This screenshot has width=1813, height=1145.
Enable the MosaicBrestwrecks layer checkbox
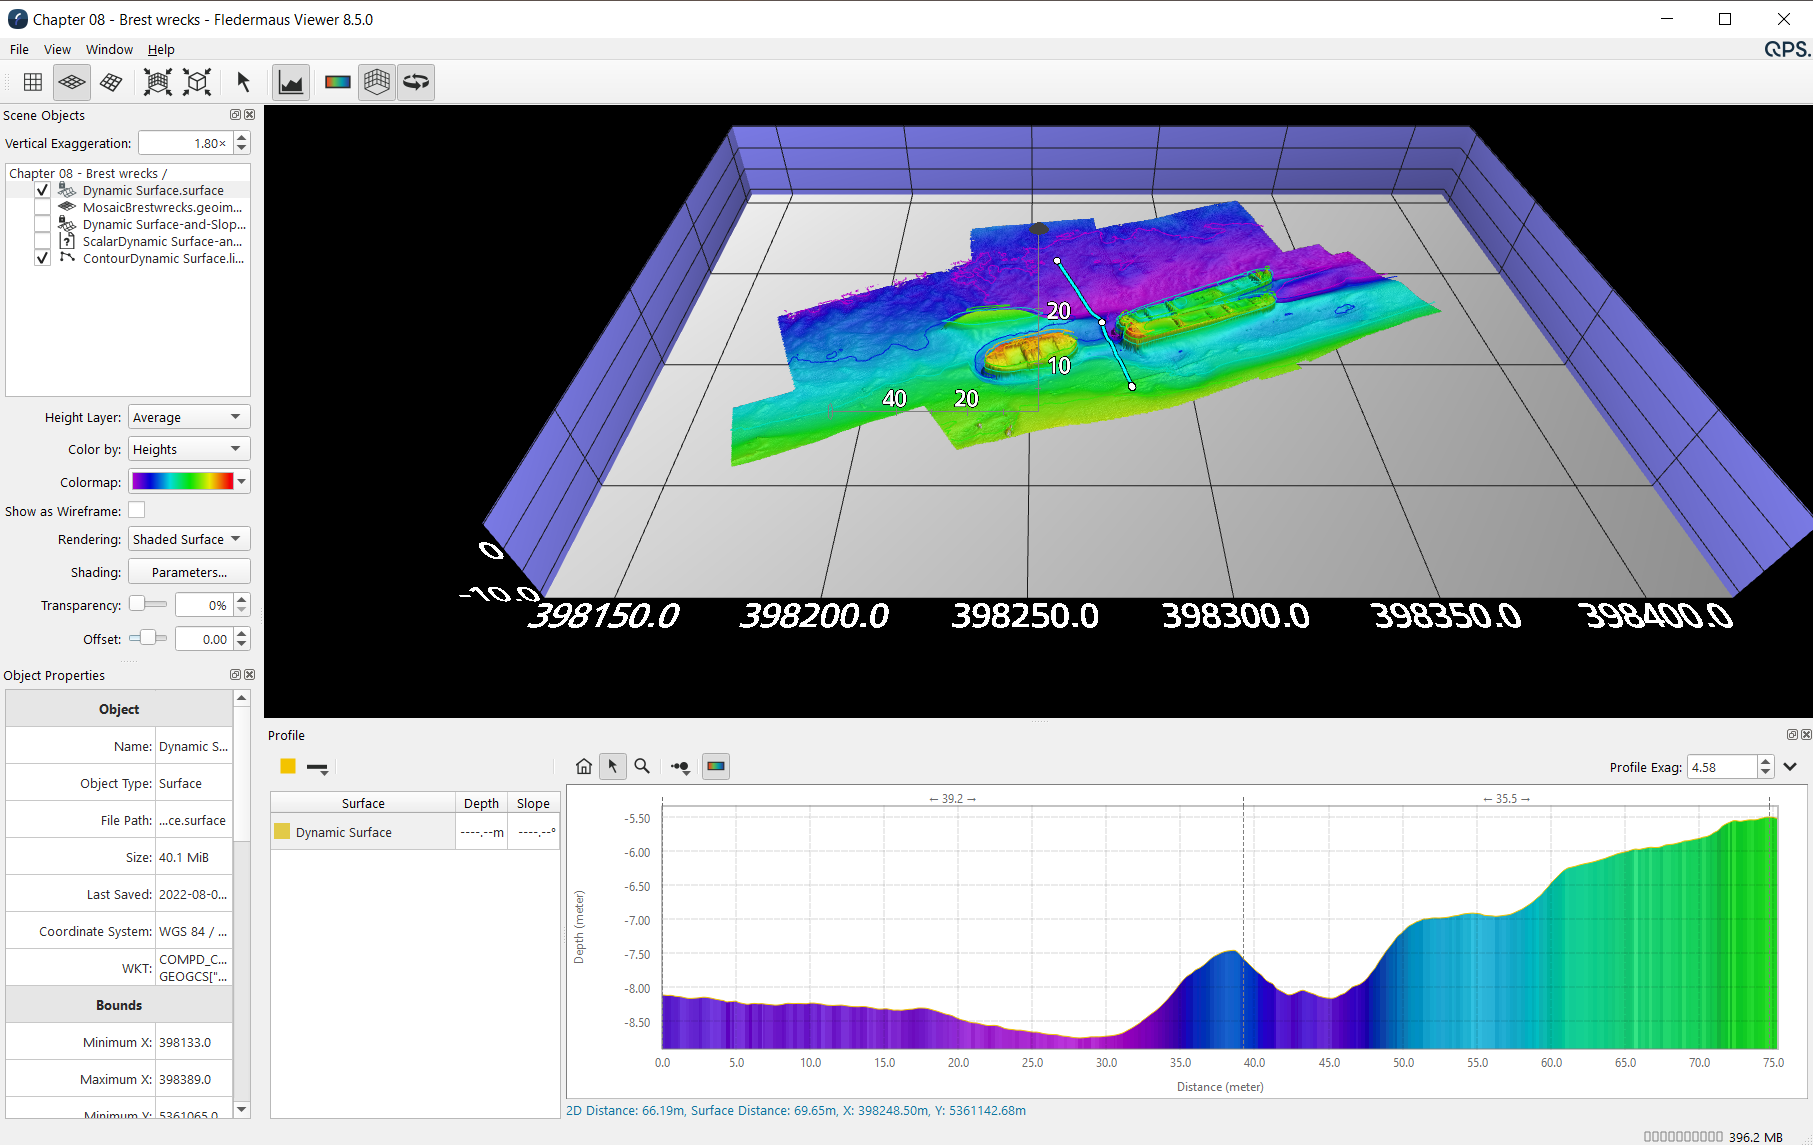point(42,207)
